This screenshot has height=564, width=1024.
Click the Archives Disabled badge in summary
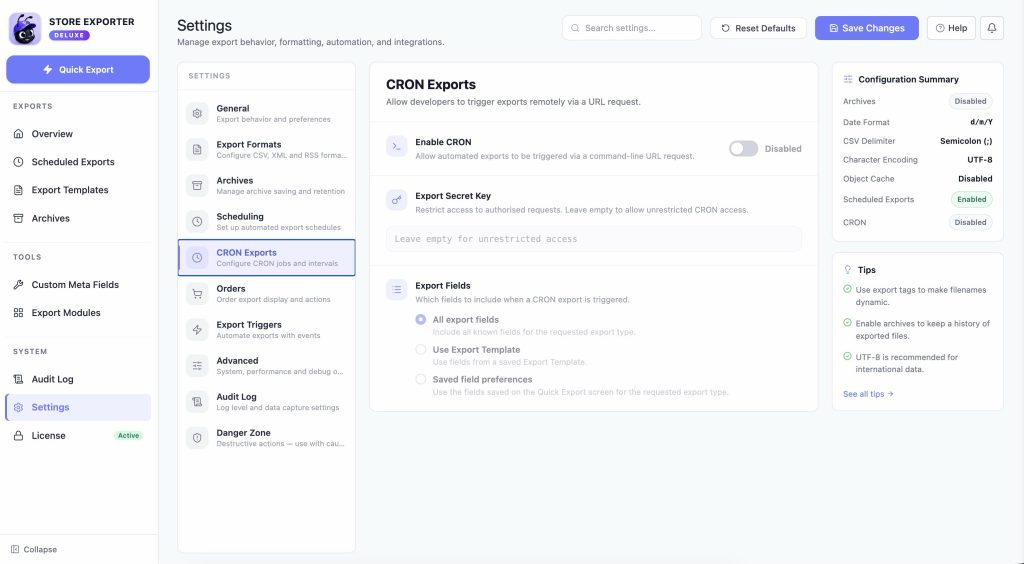[x=970, y=101]
